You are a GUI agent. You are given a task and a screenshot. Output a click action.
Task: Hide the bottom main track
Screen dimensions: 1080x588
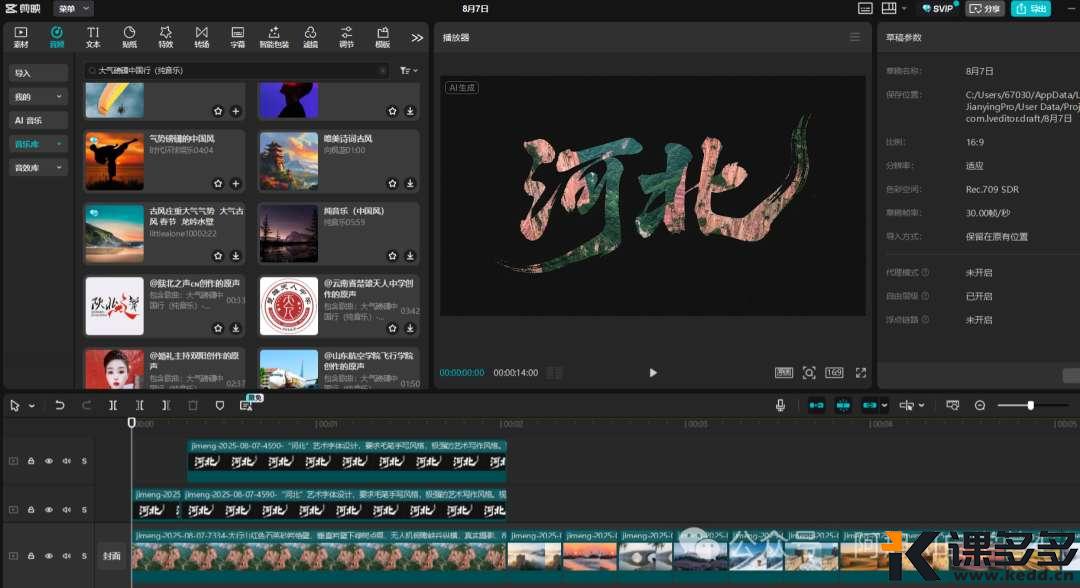click(49, 556)
